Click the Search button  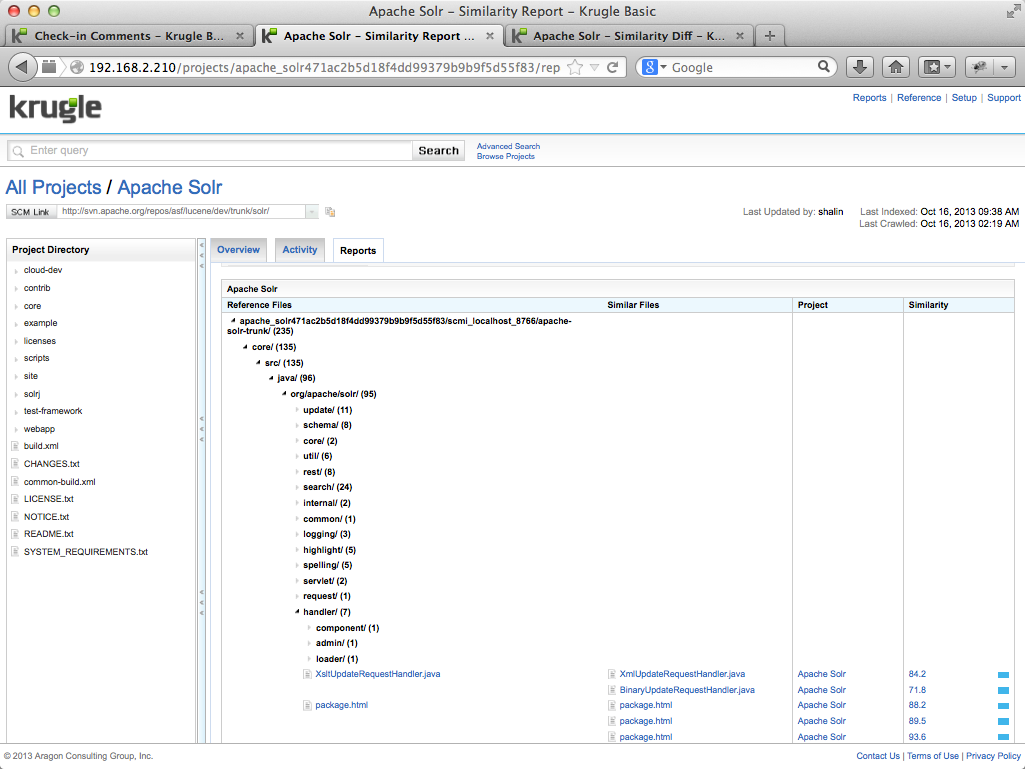point(438,150)
